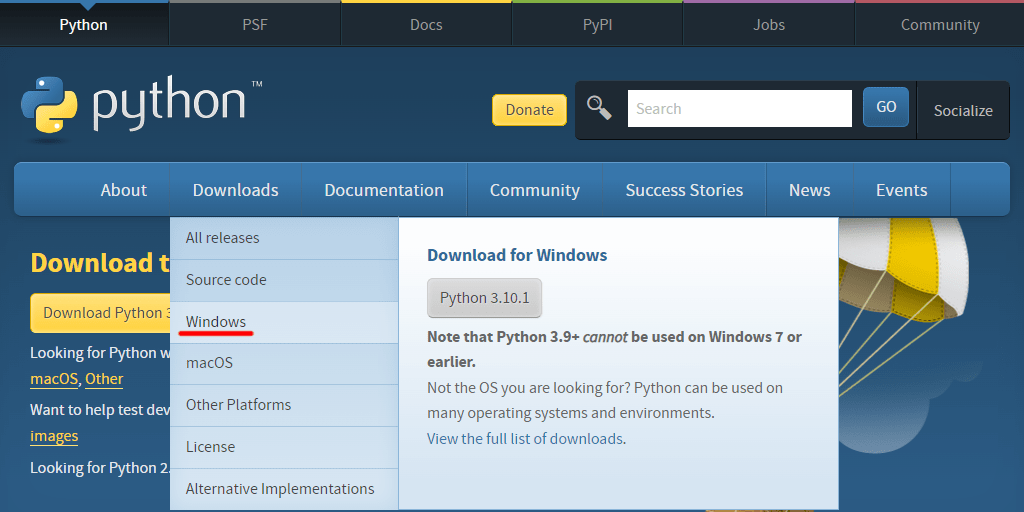Select macOS in Downloads menu
The image size is (1024, 512).
(x=209, y=363)
